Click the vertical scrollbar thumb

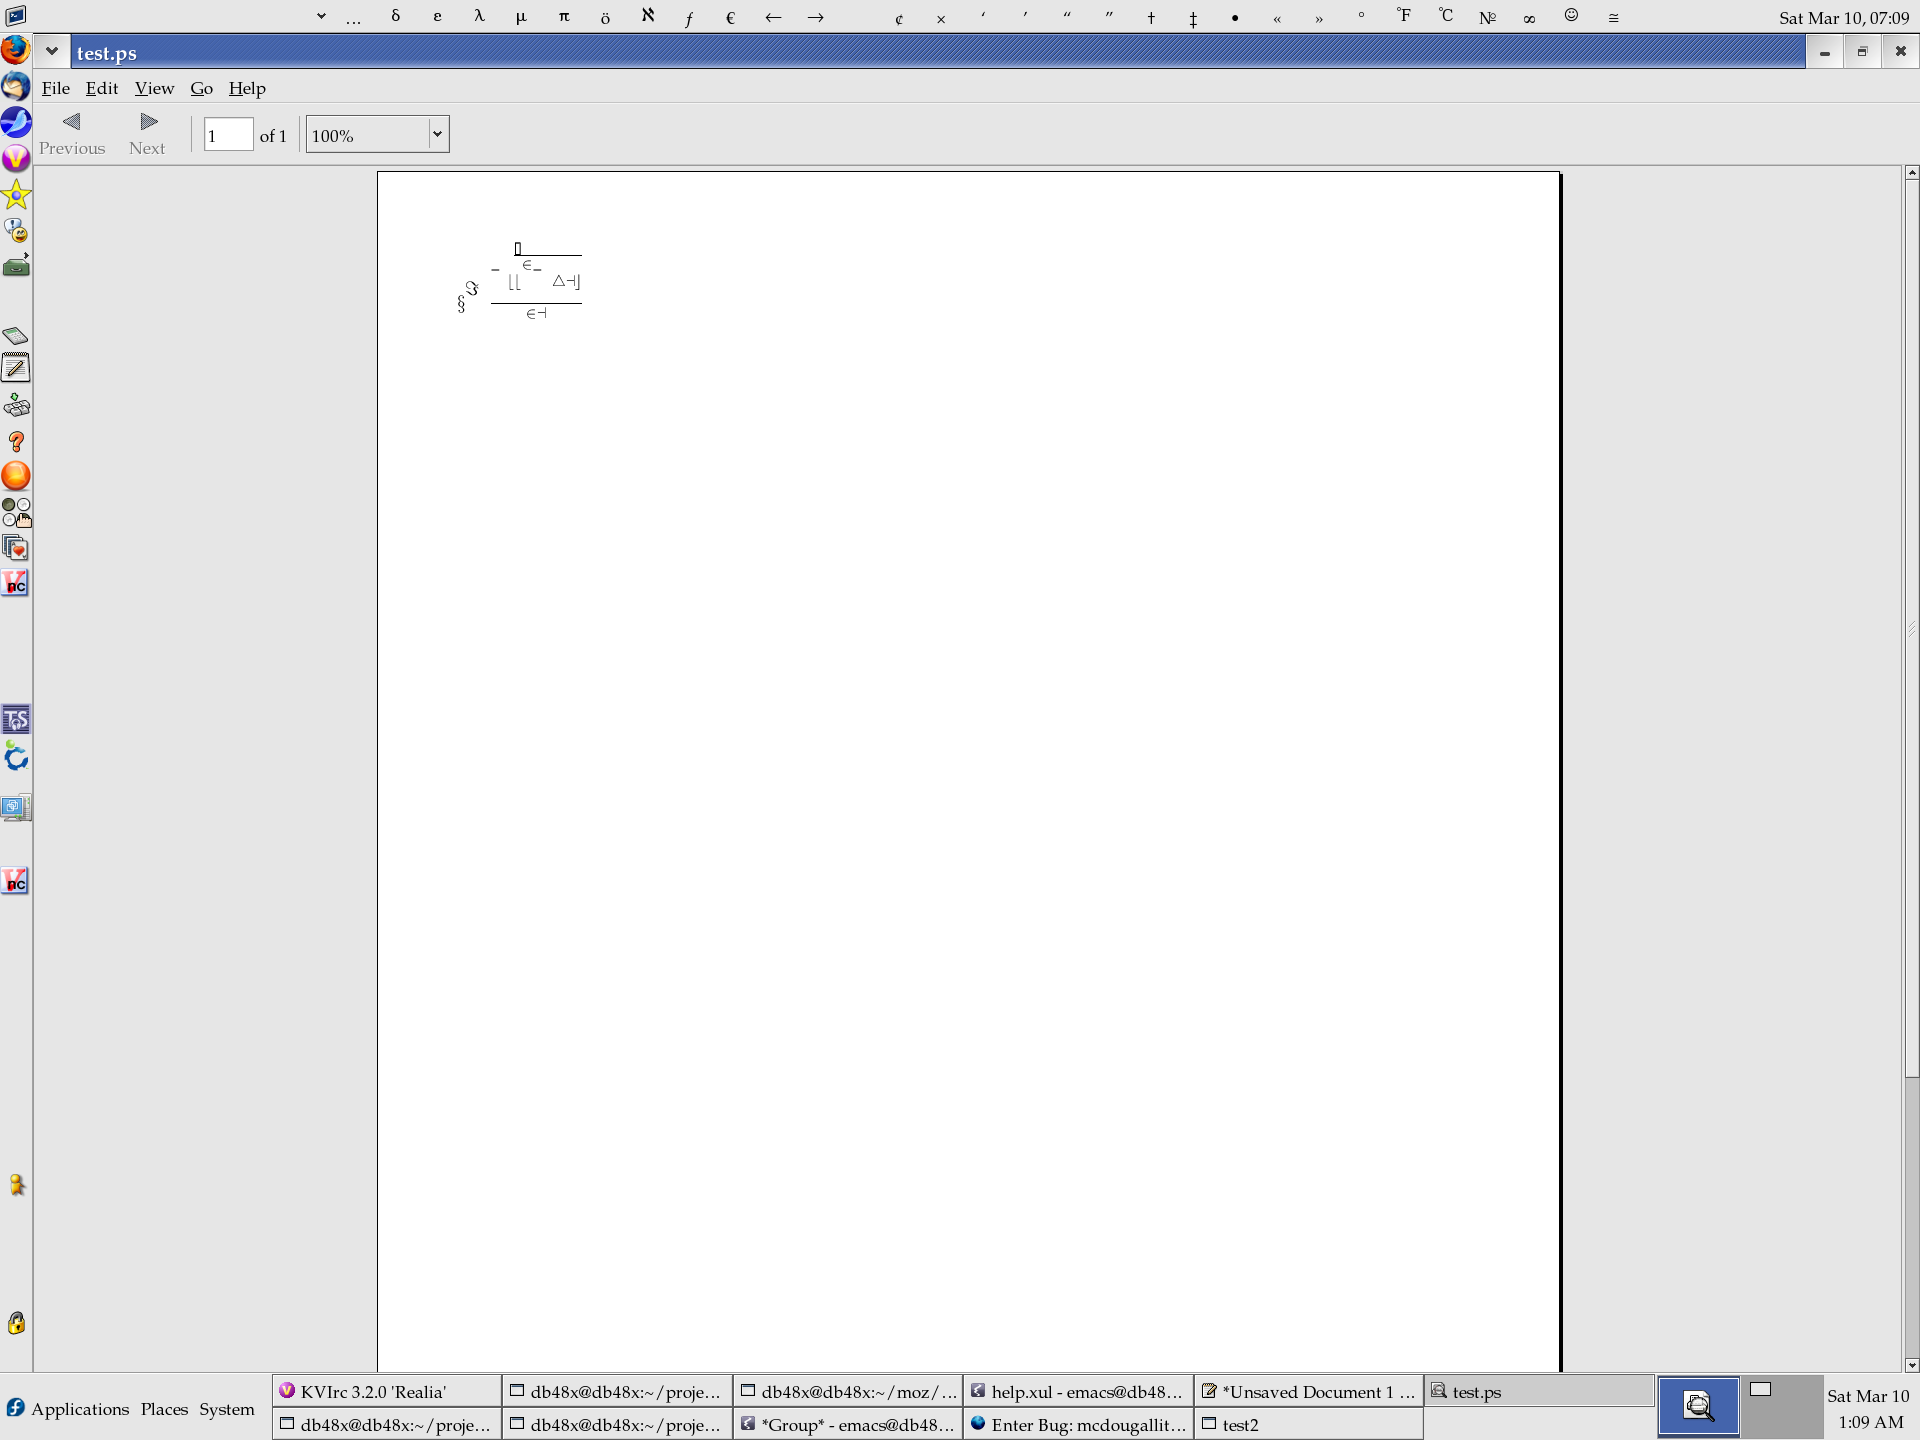pyautogui.click(x=1912, y=628)
